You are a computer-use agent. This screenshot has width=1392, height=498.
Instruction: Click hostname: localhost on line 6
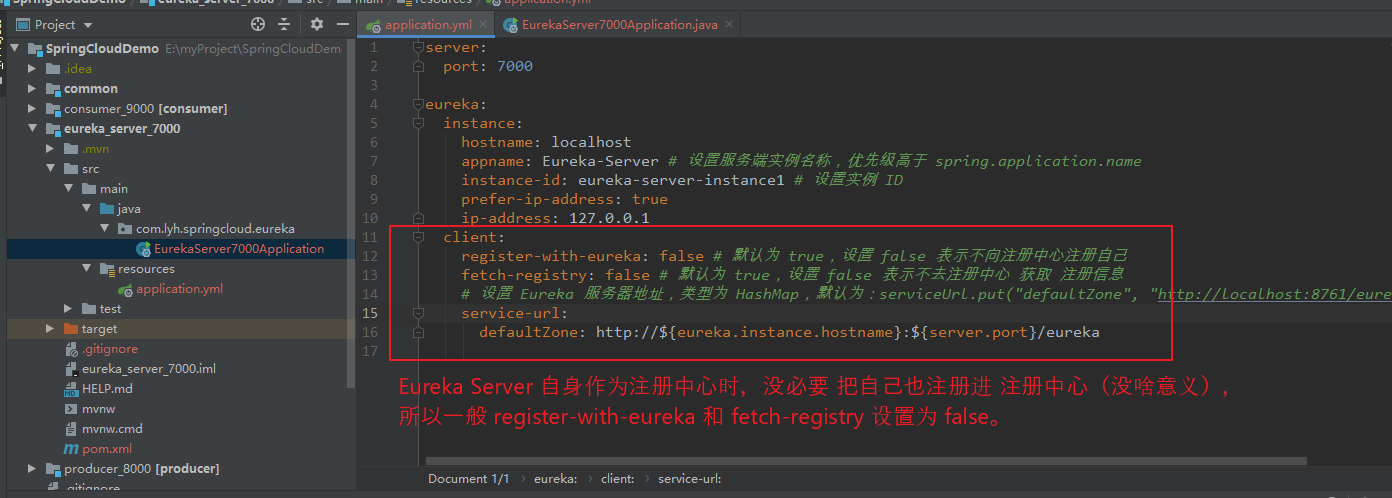(546, 142)
